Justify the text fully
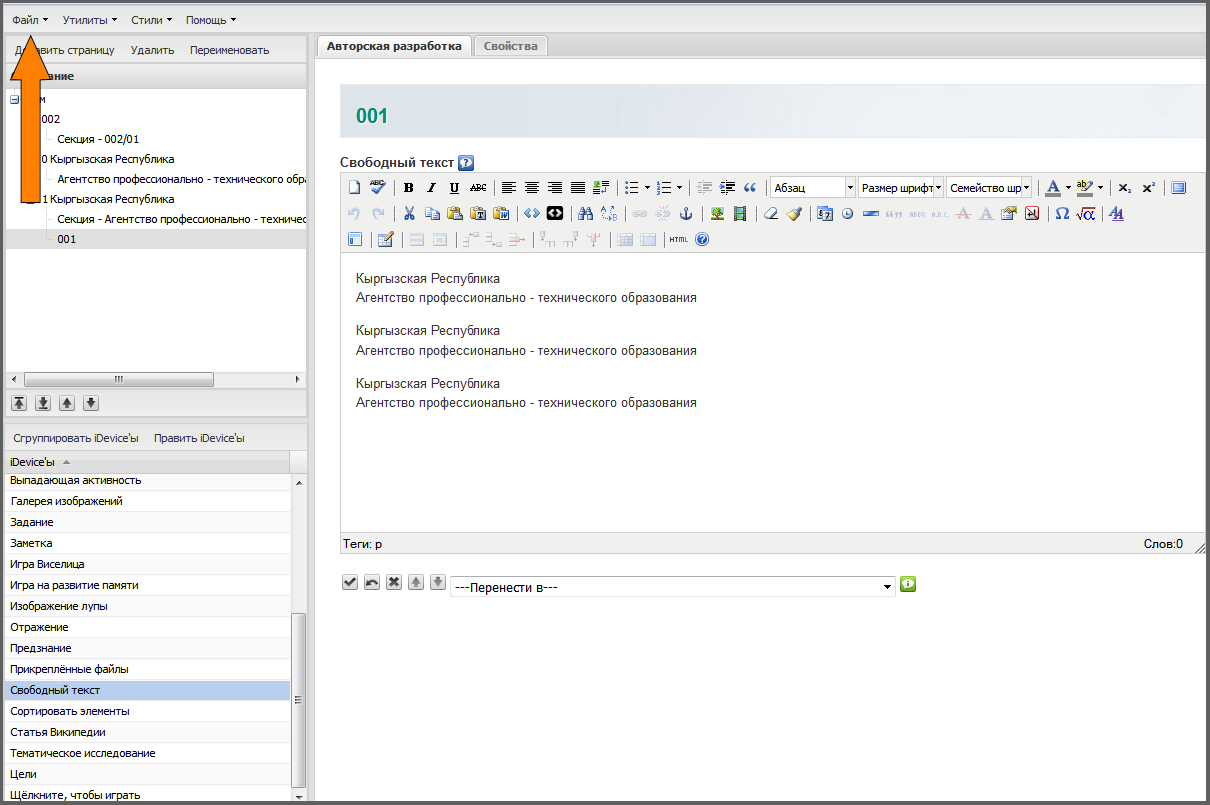Image resolution: width=1210 pixels, height=805 pixels. click(578, 188)
